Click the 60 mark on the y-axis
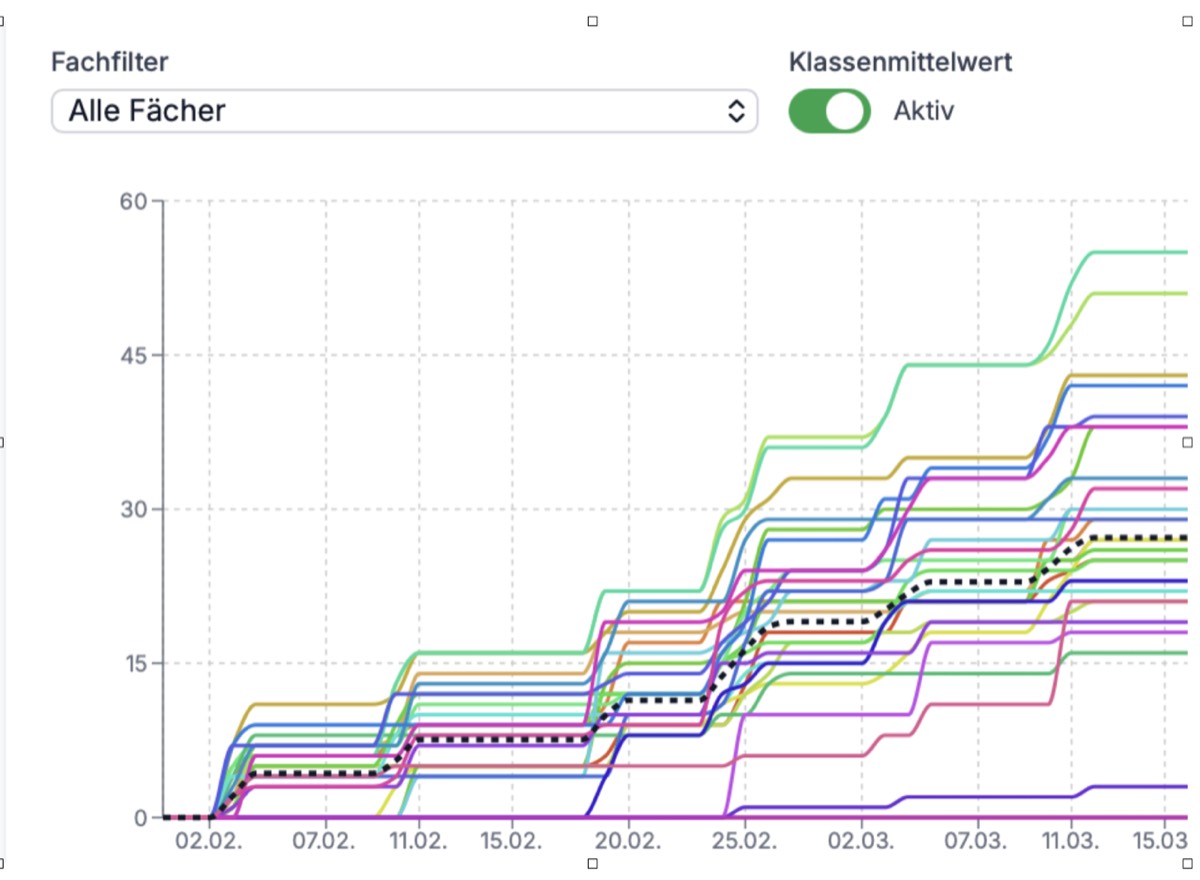 pos(136,200)
